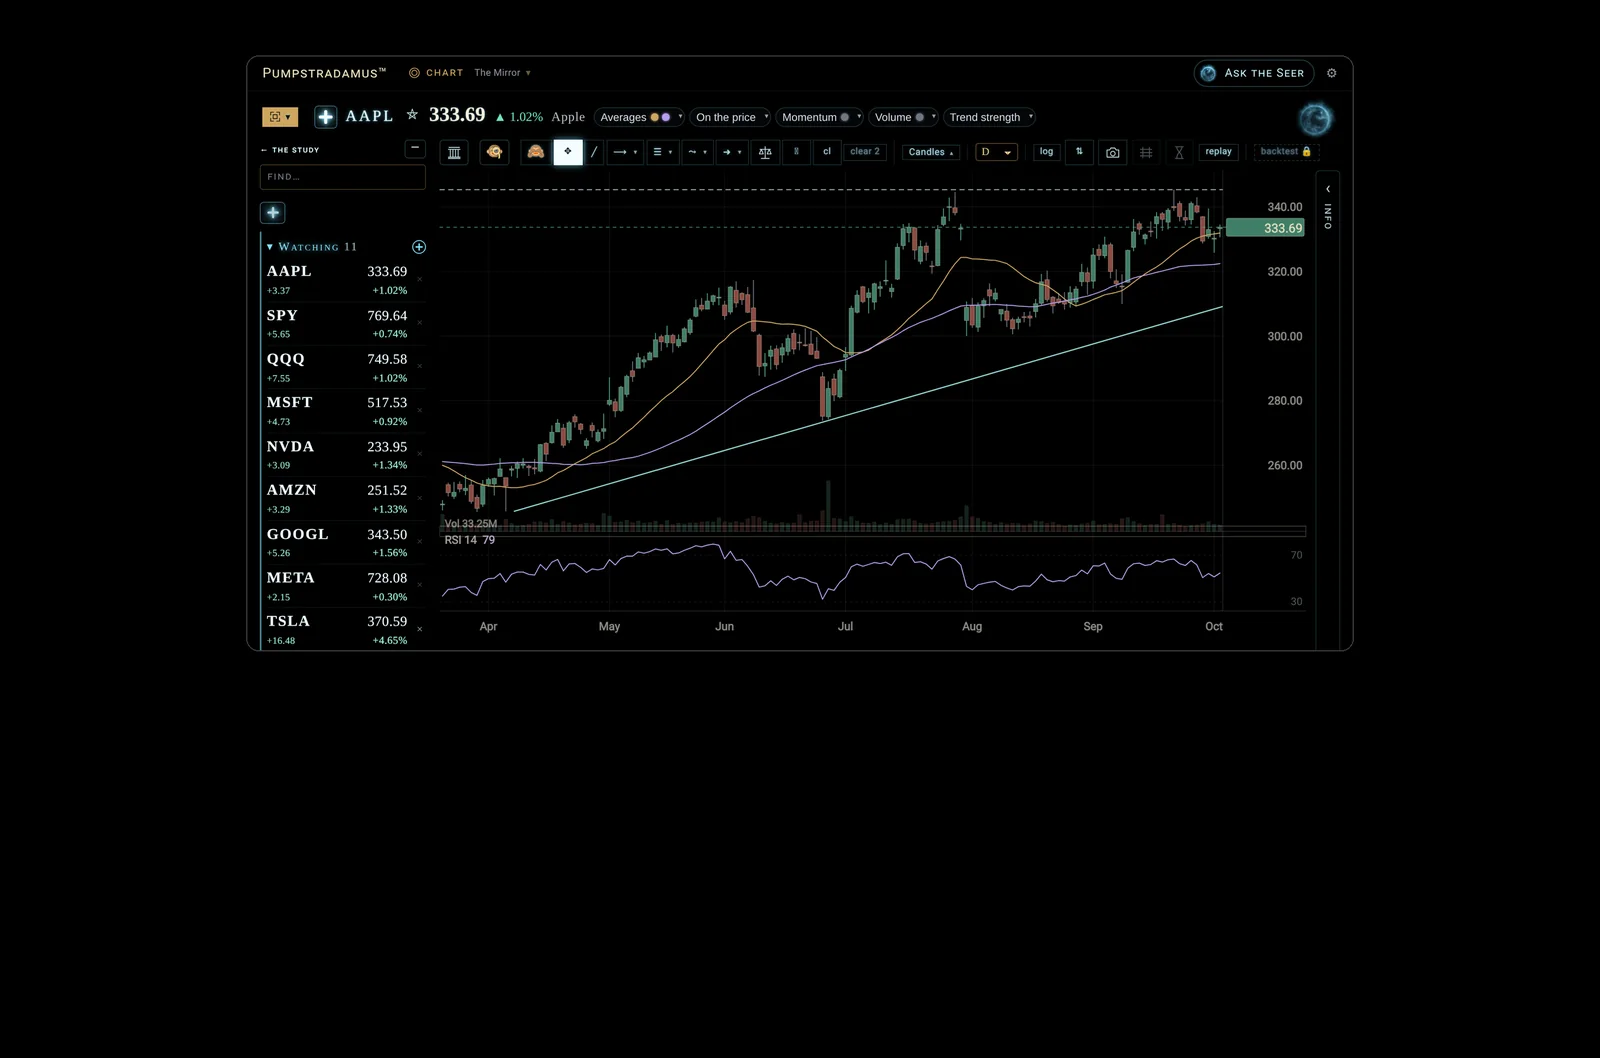
Task: Toggle the grid lines icon
Action: [1146, 152]
